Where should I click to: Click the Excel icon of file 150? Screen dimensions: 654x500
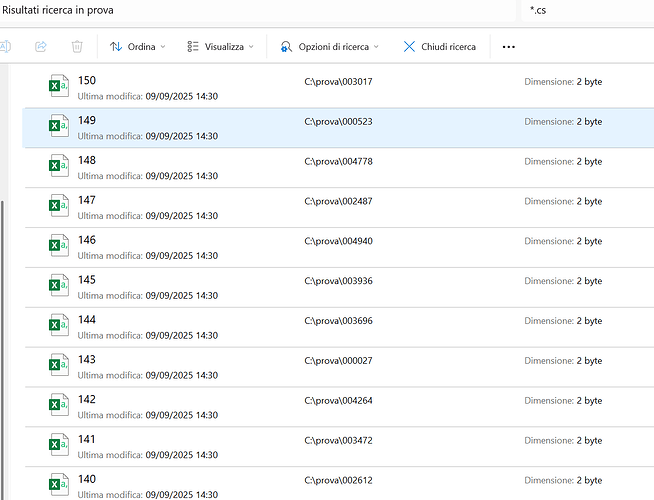pos(59,87)
